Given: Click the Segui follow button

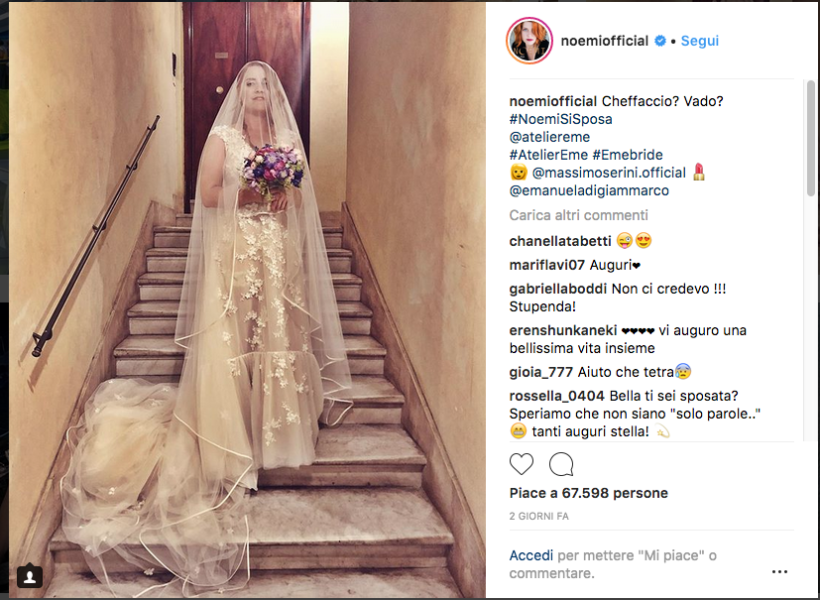Looking at the screenshot, I should coord(699,41).
